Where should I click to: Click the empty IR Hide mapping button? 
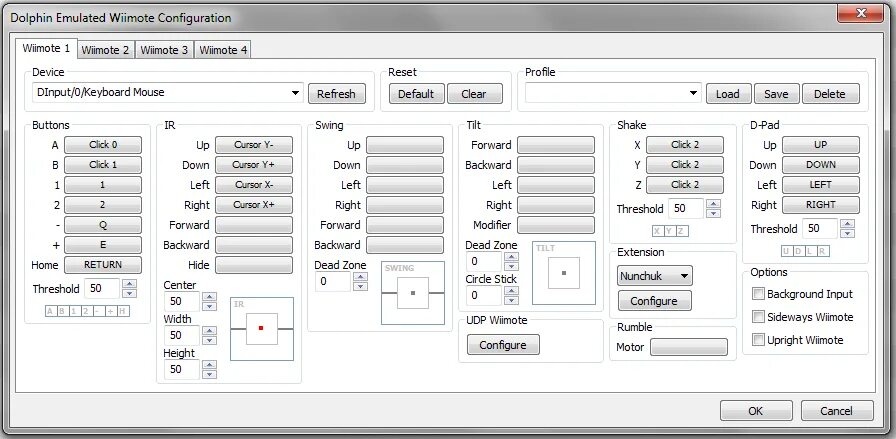tap(254, 265)
